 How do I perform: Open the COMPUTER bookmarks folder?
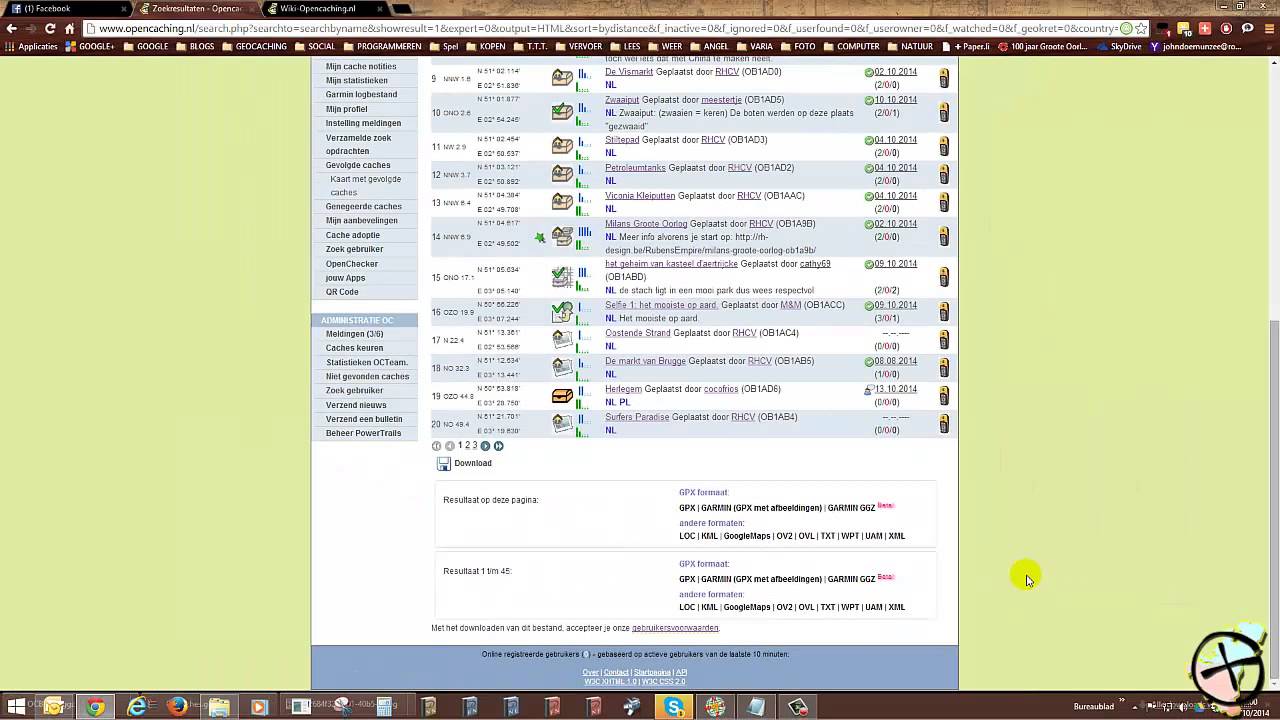coord(851,46)
